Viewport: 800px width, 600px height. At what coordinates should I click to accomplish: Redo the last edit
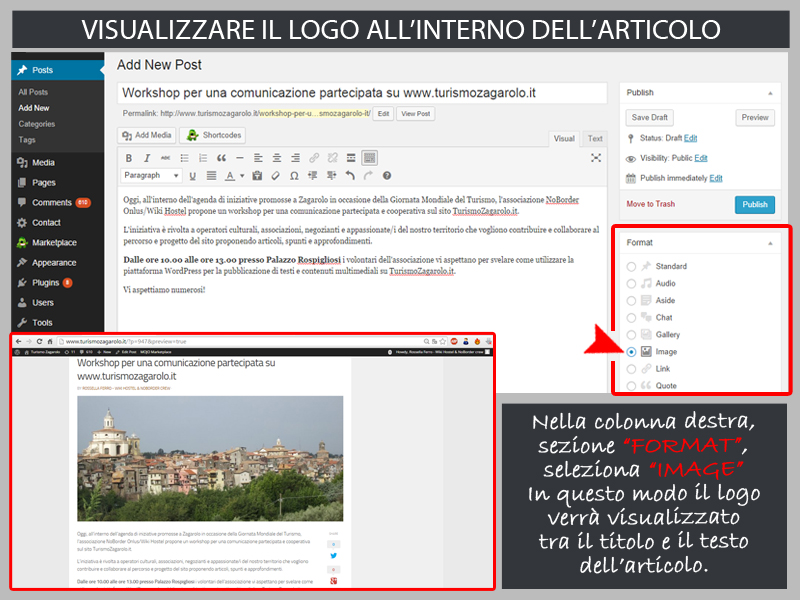(368, 176)
